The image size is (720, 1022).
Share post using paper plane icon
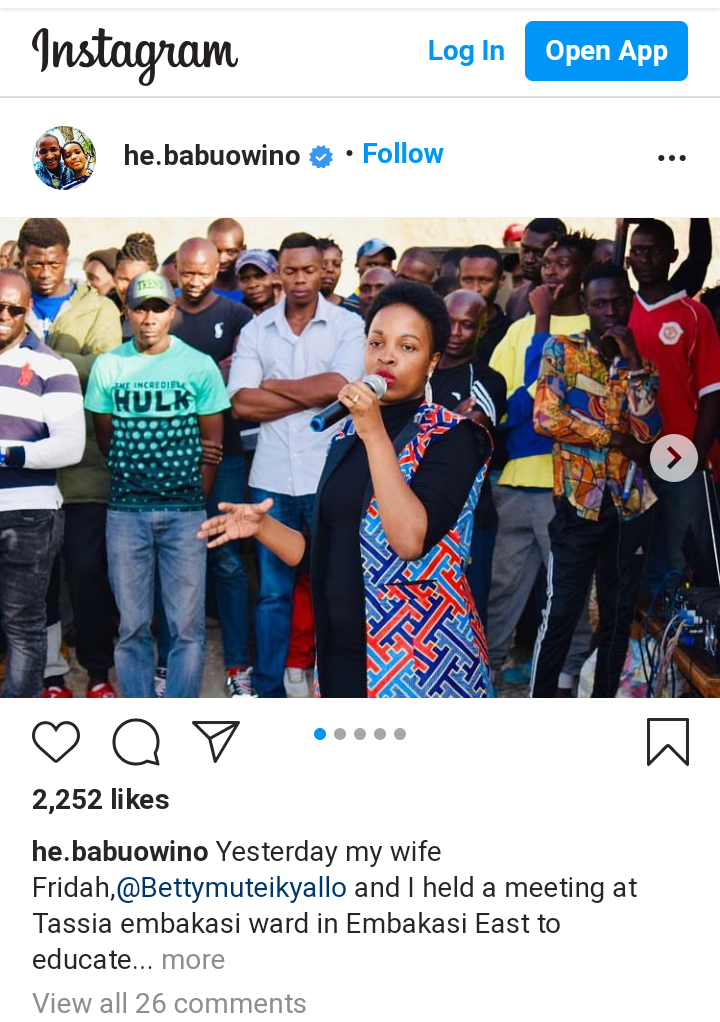pos(216,741)
